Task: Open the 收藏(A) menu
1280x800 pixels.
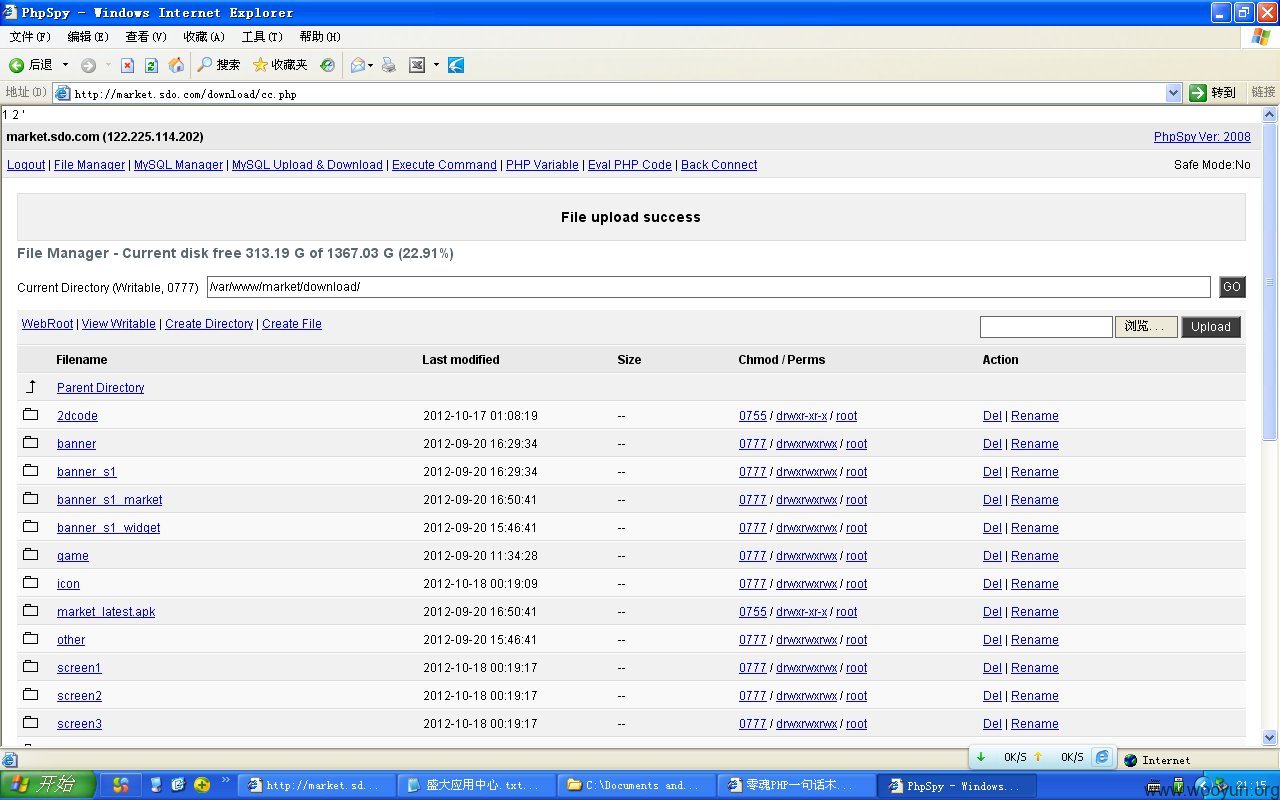Action: click(x=204, y=37)
